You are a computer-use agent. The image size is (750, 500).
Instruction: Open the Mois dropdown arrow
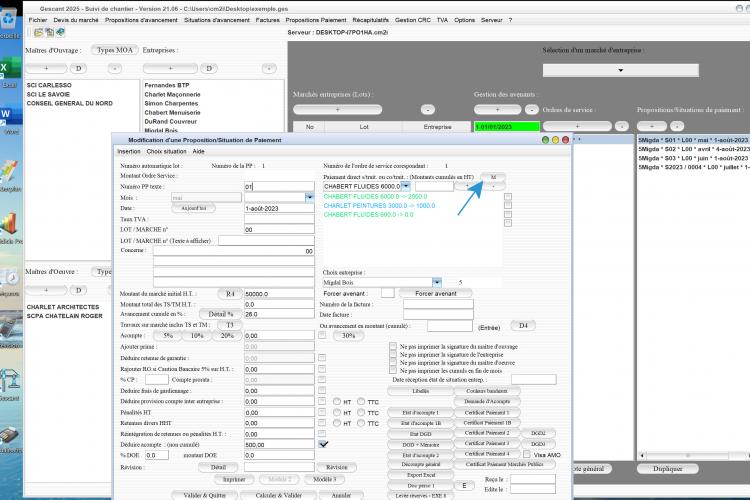pos(309,197)
